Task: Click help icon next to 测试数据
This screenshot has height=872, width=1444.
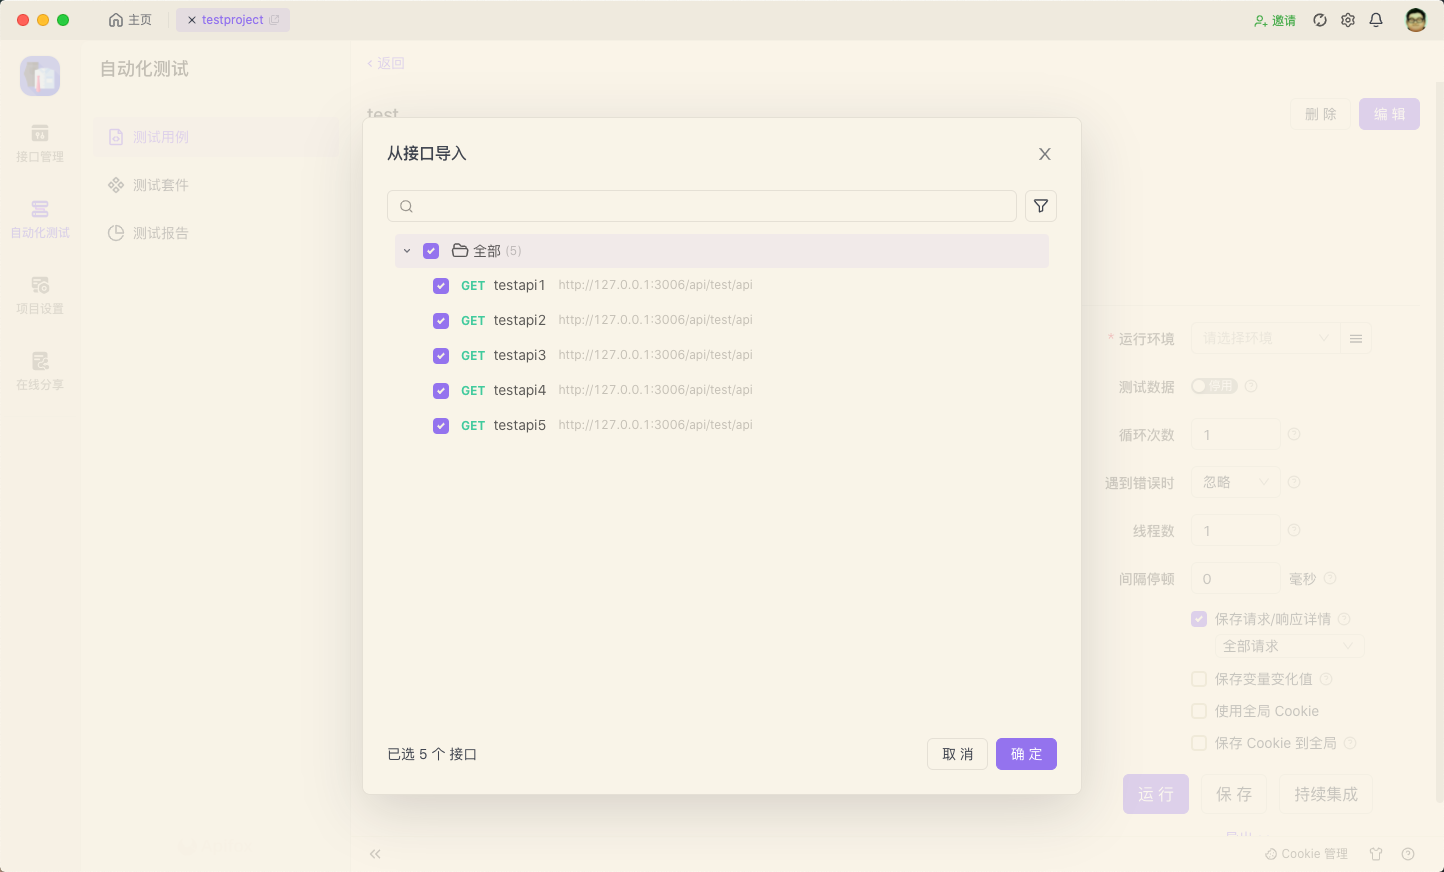Action: click(x=1251, y=386)
